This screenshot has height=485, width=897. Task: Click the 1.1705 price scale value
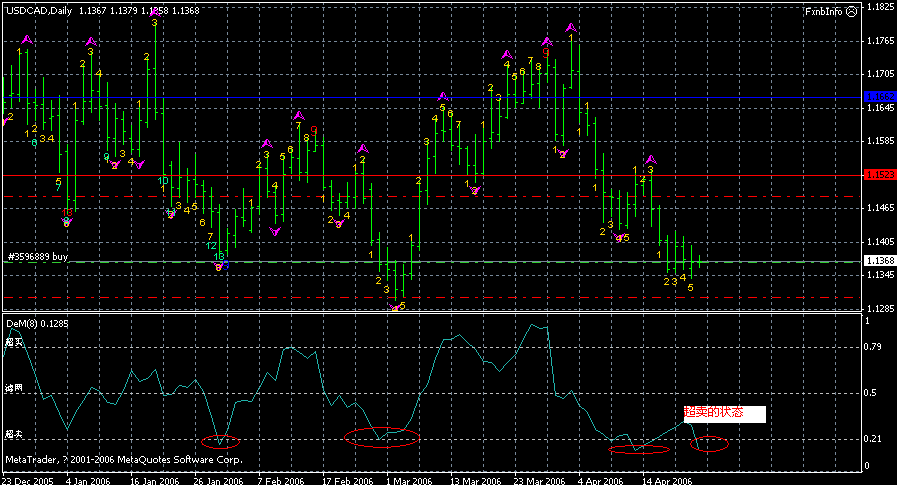click(x=880, y=74)
